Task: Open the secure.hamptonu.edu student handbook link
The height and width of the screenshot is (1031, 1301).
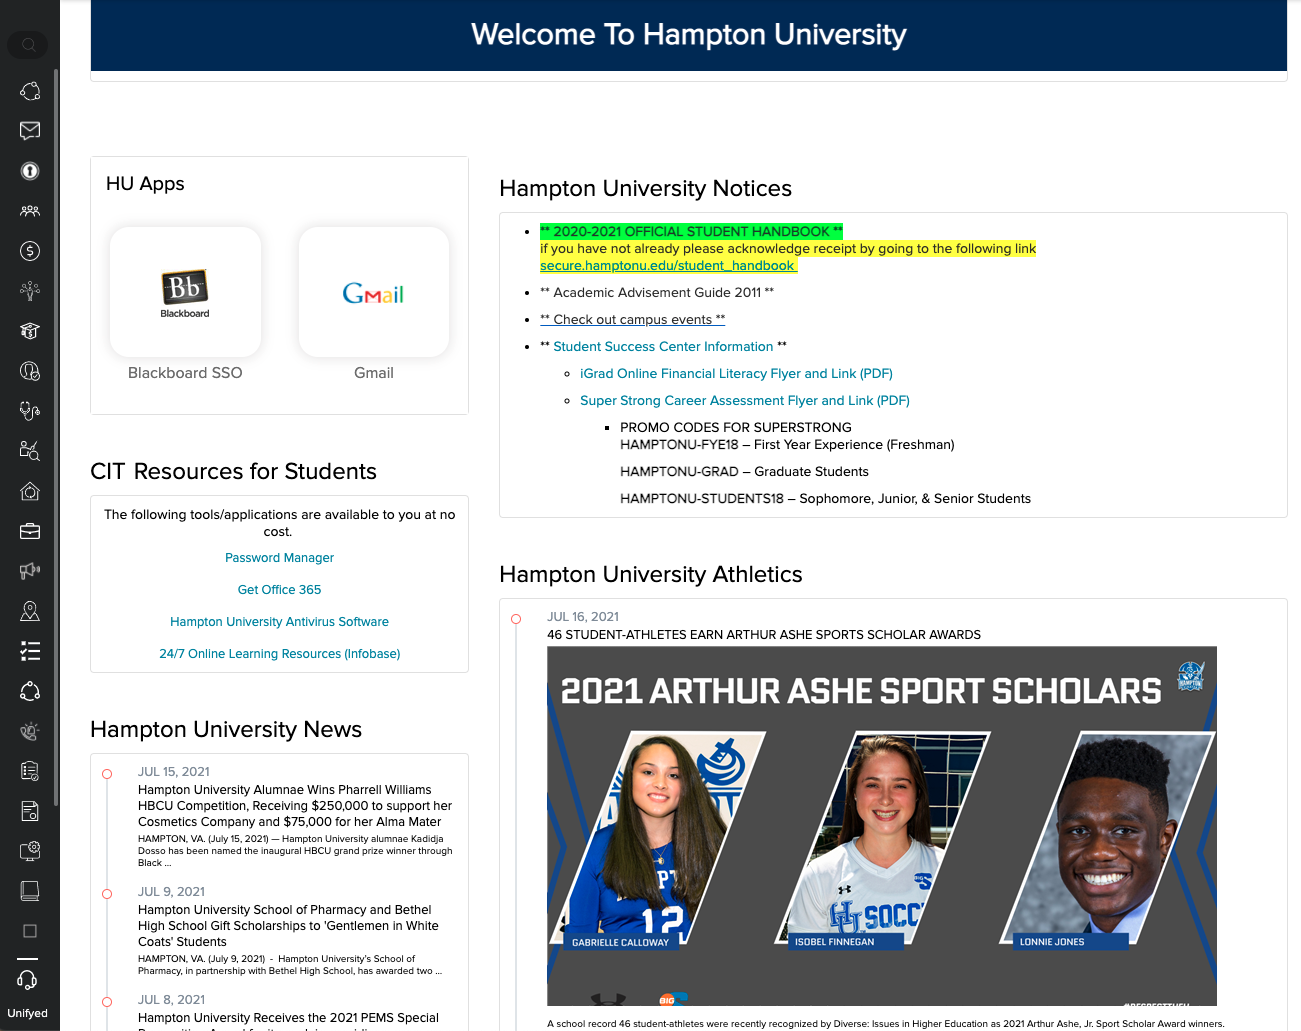Action: [x=667, y=266]
